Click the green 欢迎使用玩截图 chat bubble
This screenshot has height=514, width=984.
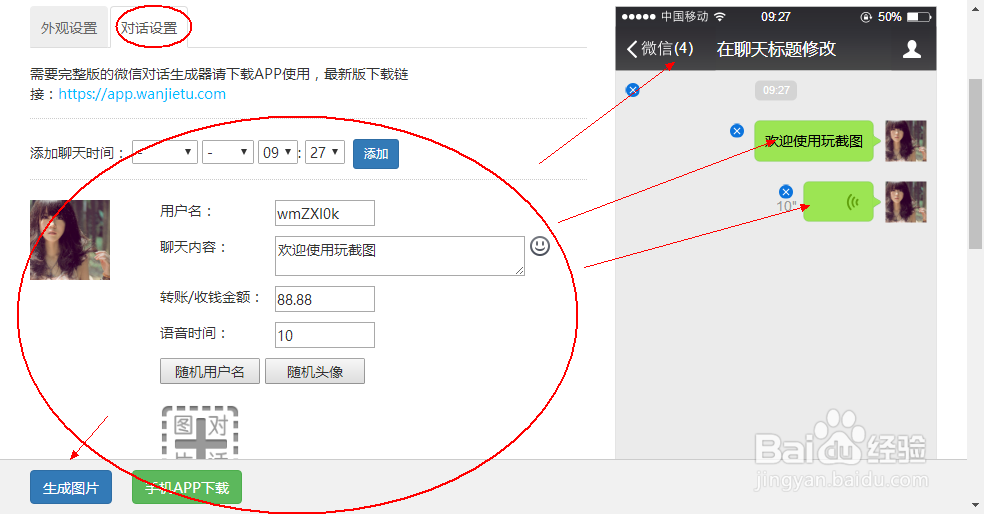coord(814,141)
